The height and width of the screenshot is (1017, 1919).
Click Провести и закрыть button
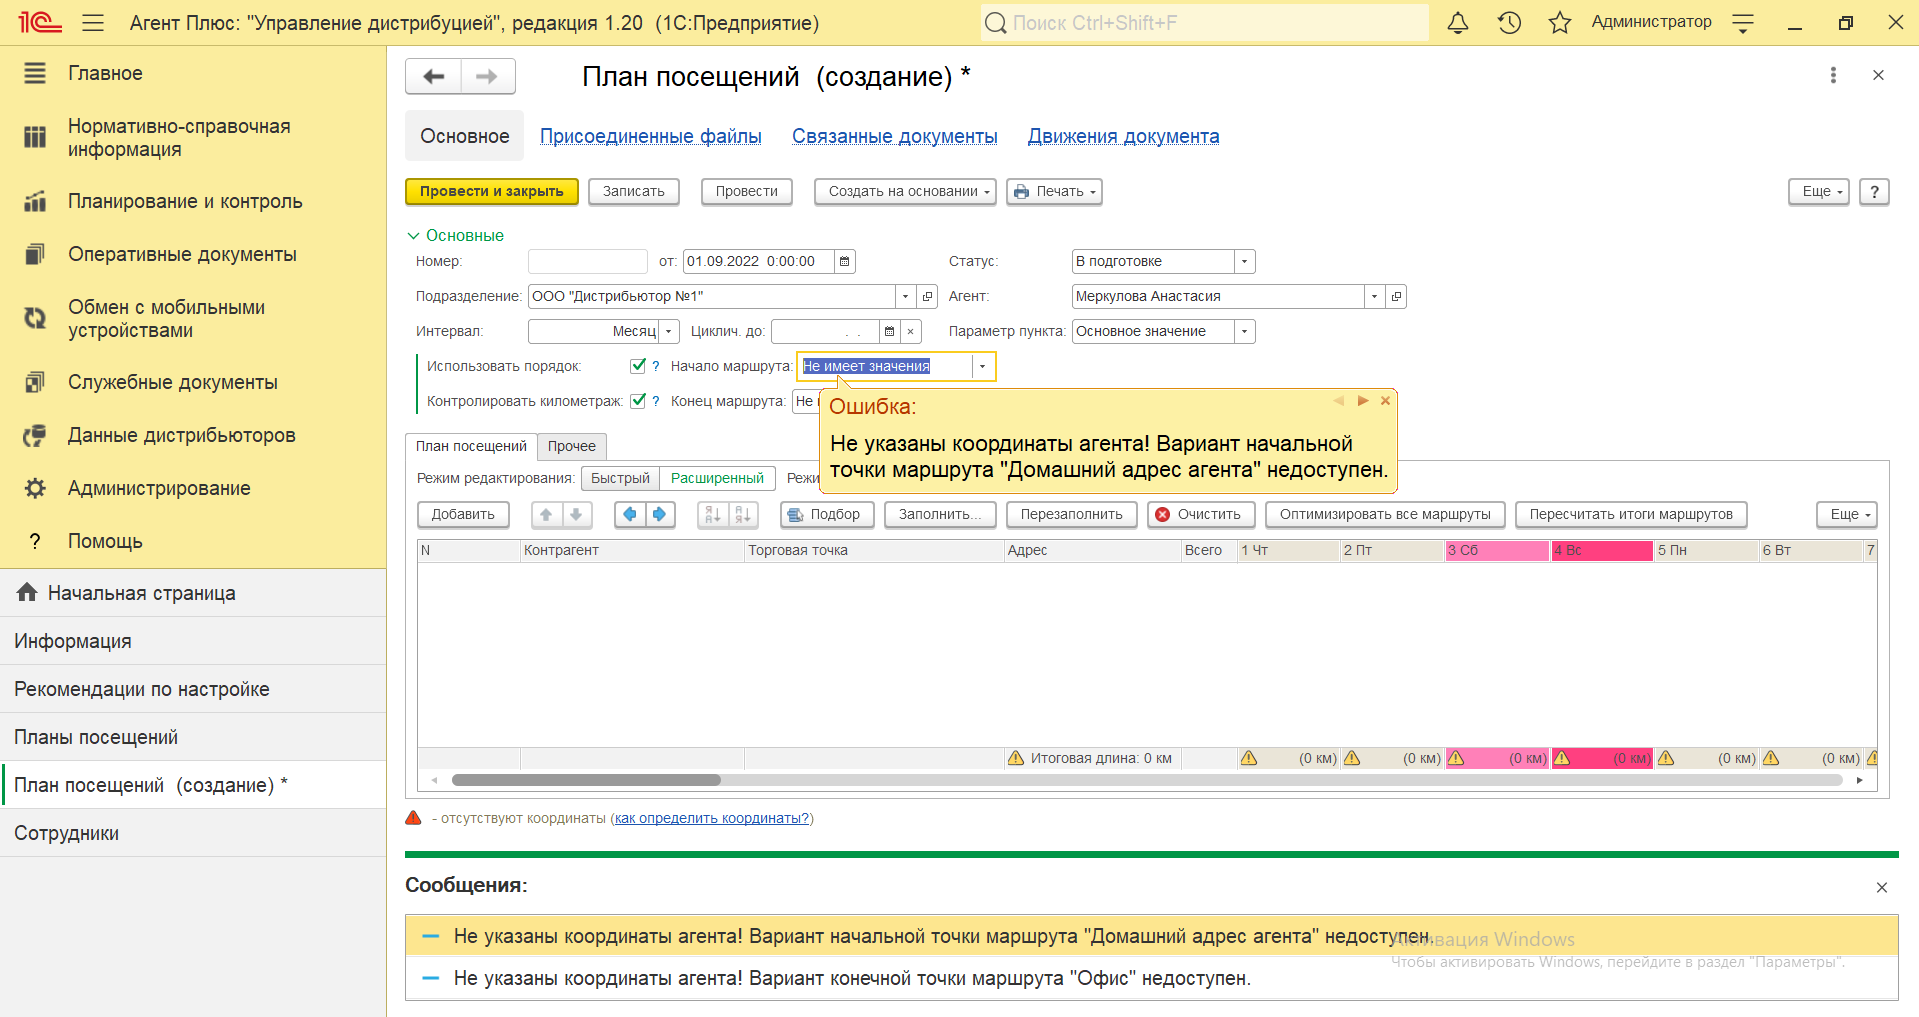tap(492, 191)
